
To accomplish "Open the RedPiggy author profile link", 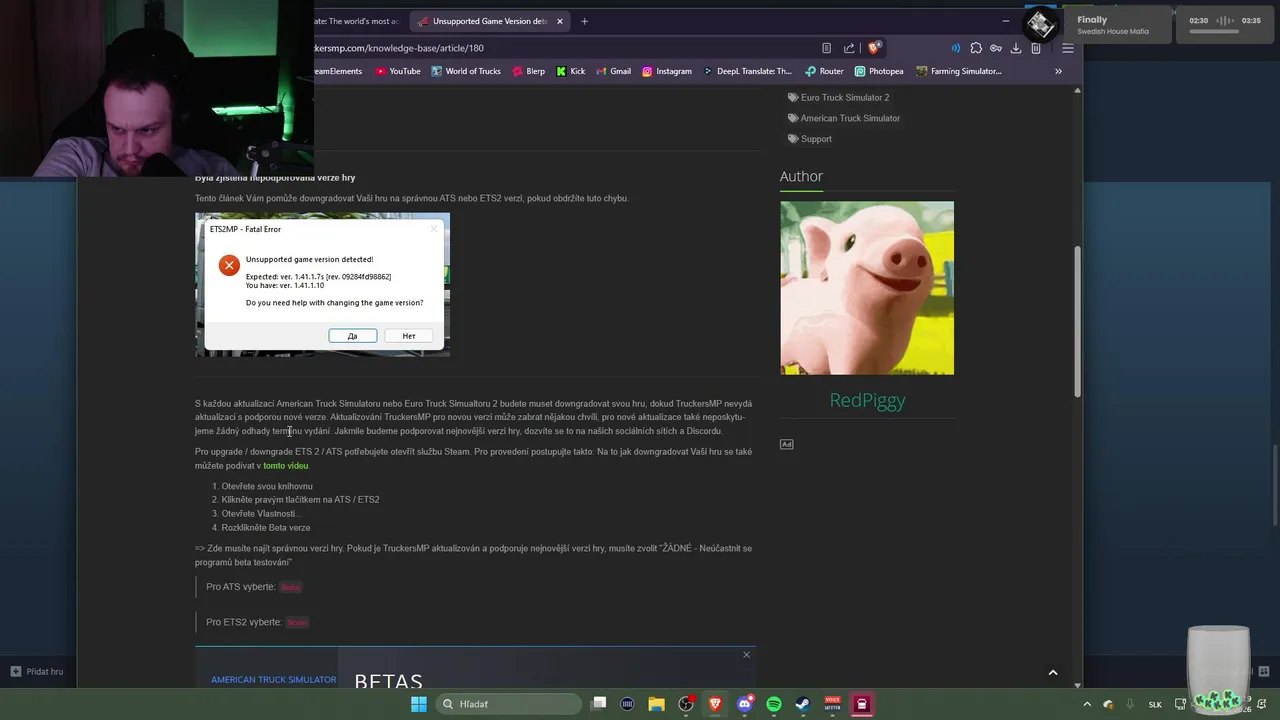I will click(867, 400).
